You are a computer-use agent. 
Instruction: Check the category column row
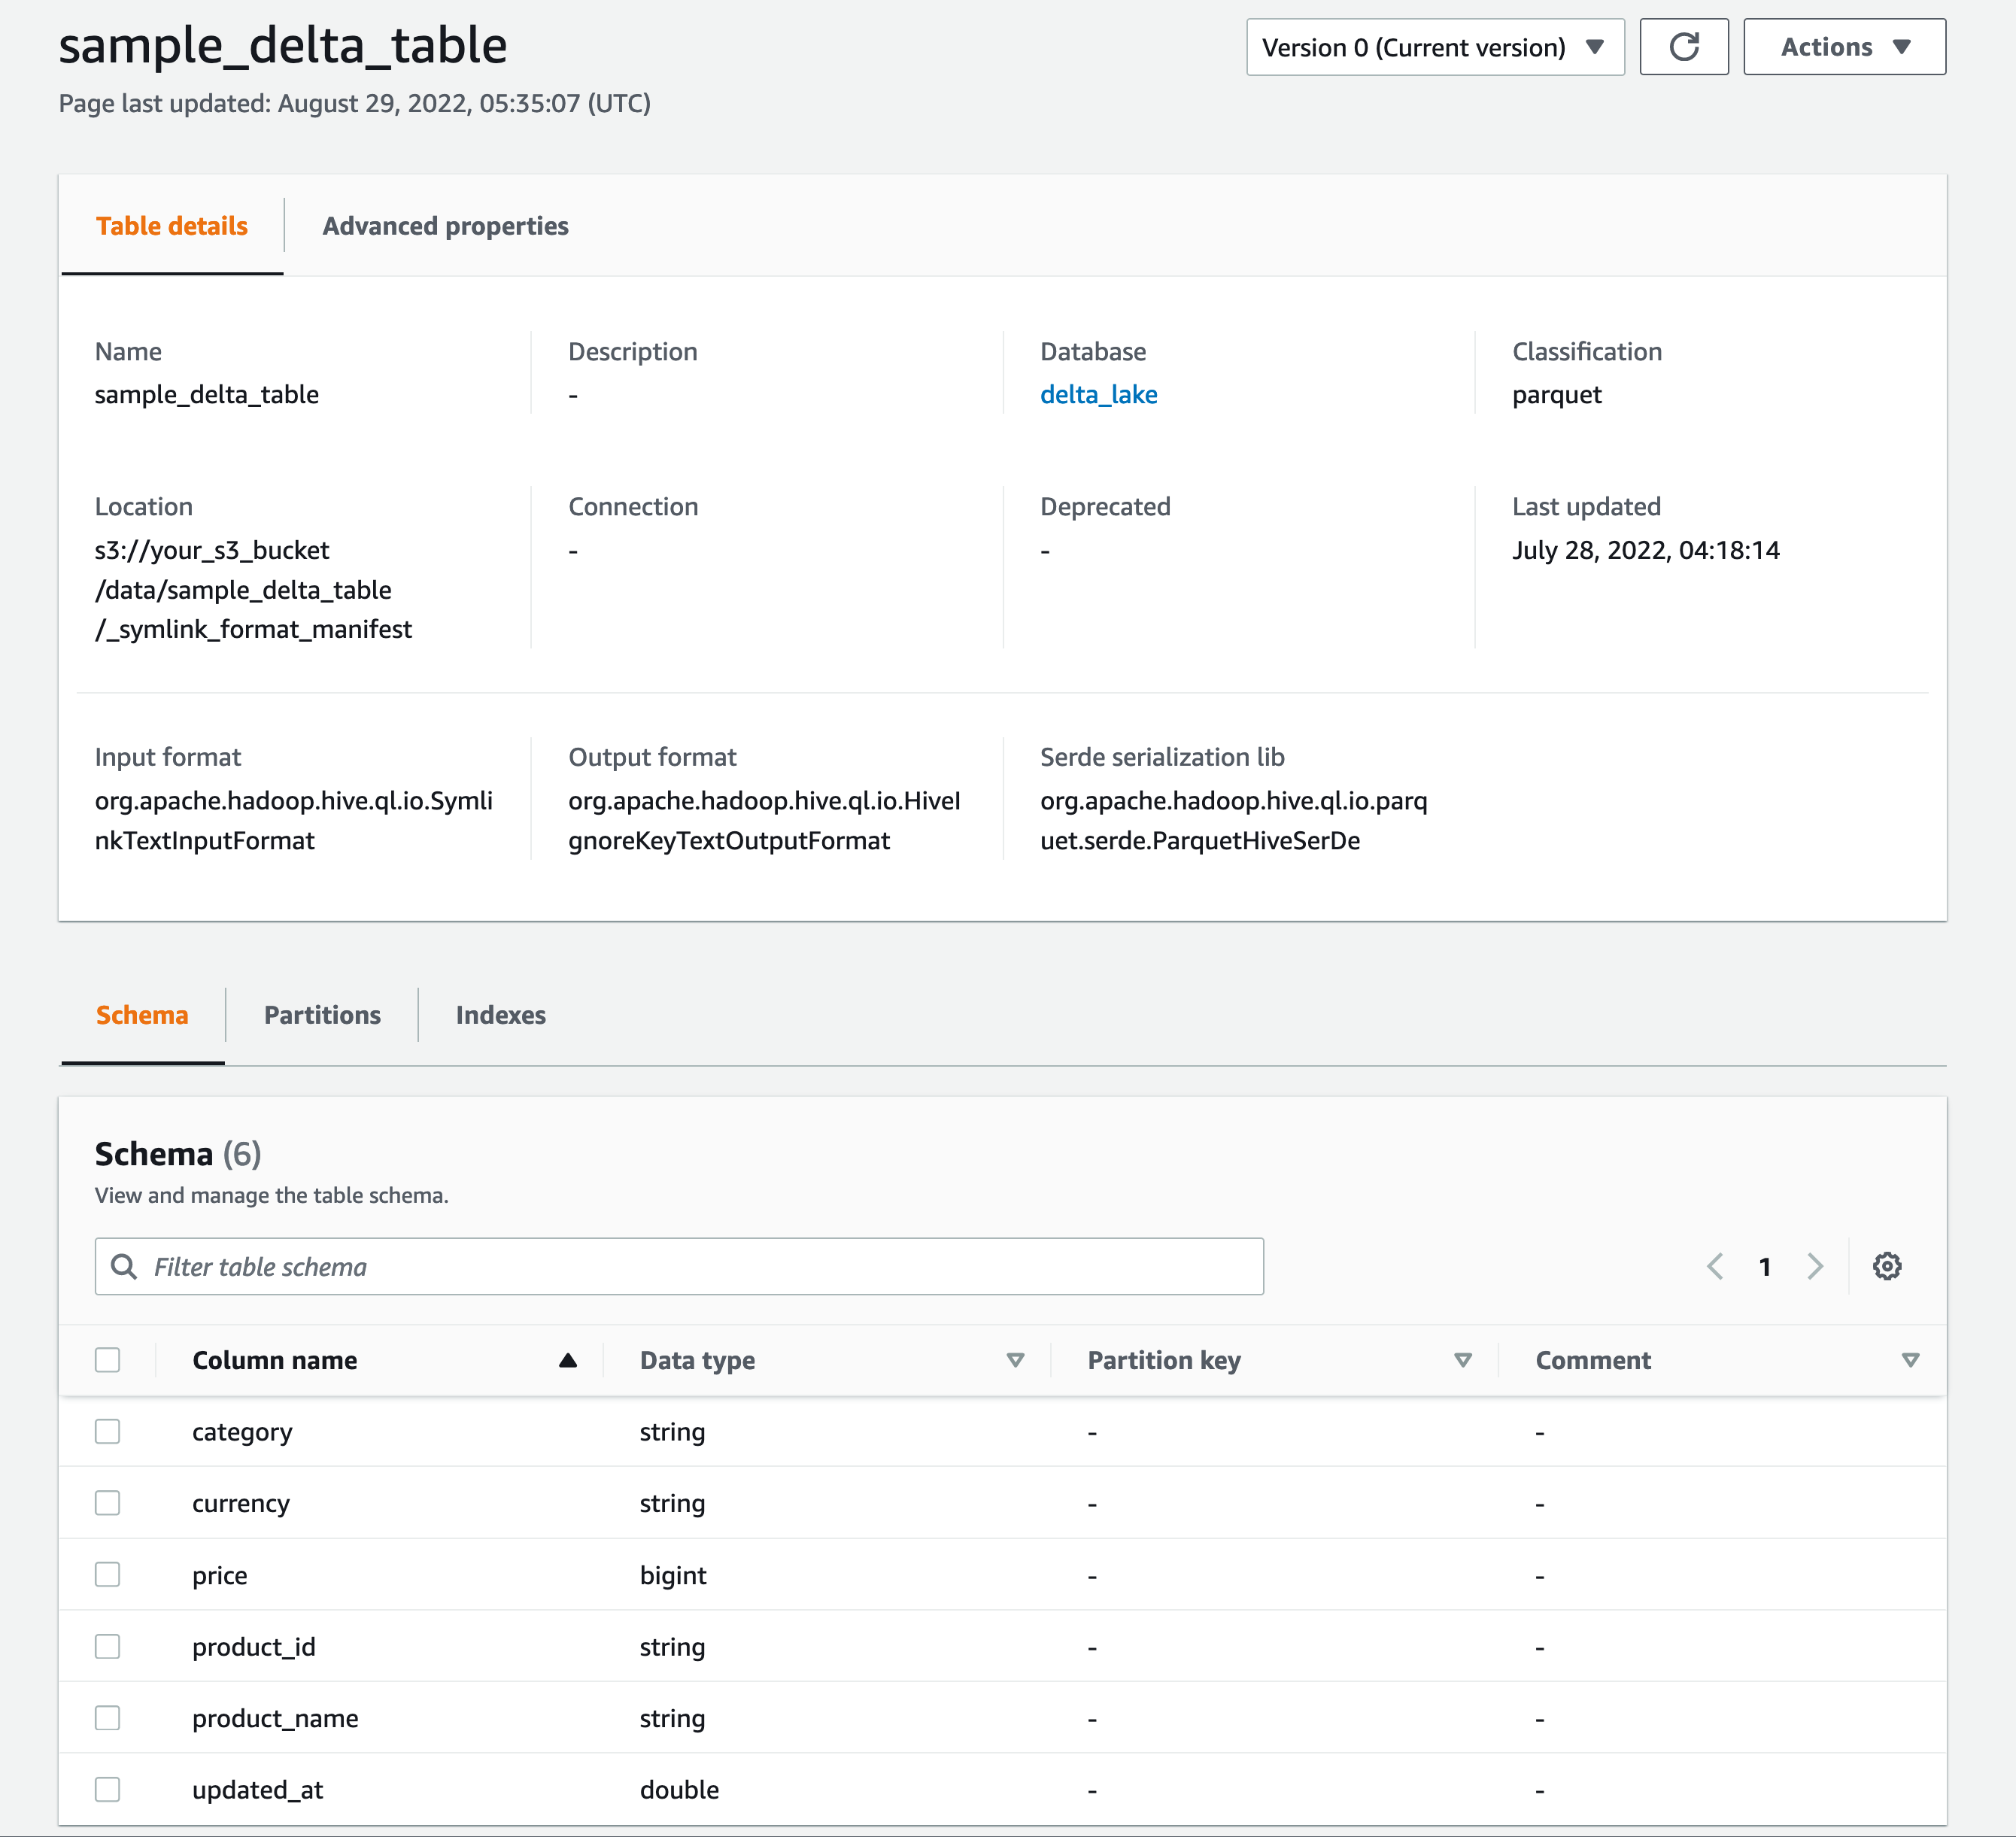coord(107,1431)
